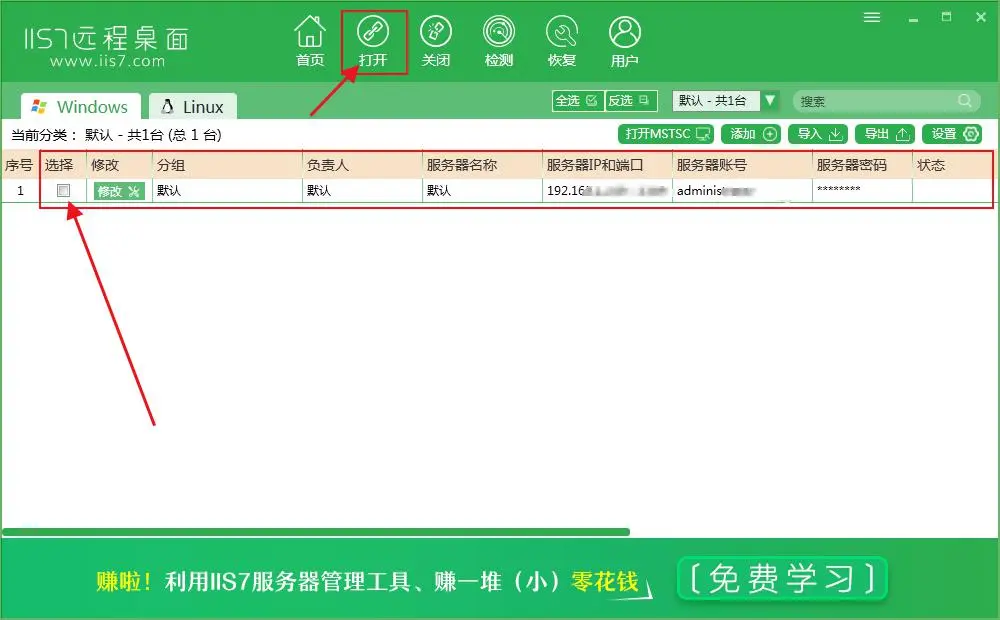Click the www.iis7.com logo link
The image size is (1000, 620).
pos(107,61)
